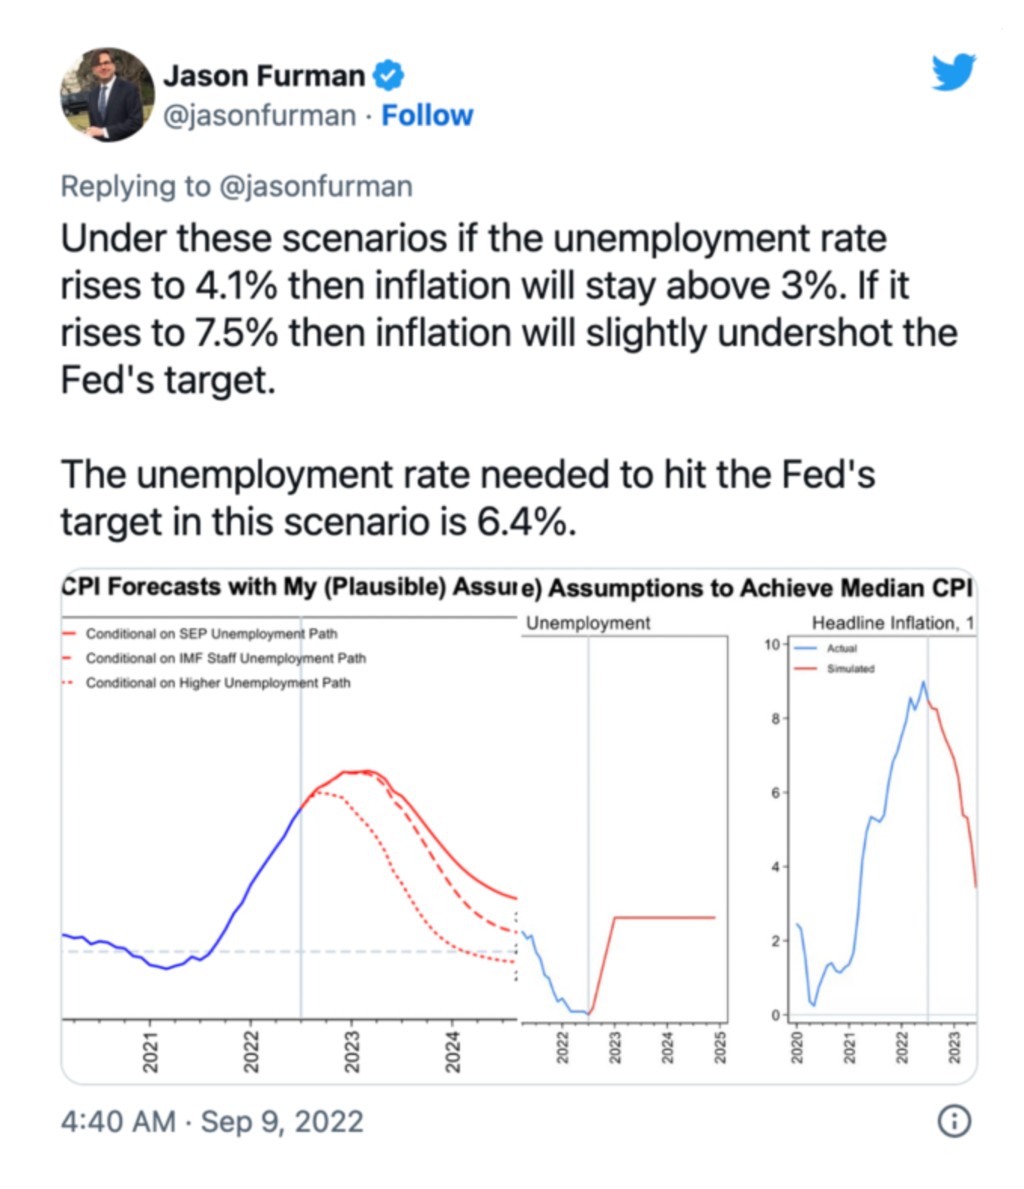The image size is (1024, 1189).
Task: Open Jason Furman's profile photo
Action: tap(108, 94)
